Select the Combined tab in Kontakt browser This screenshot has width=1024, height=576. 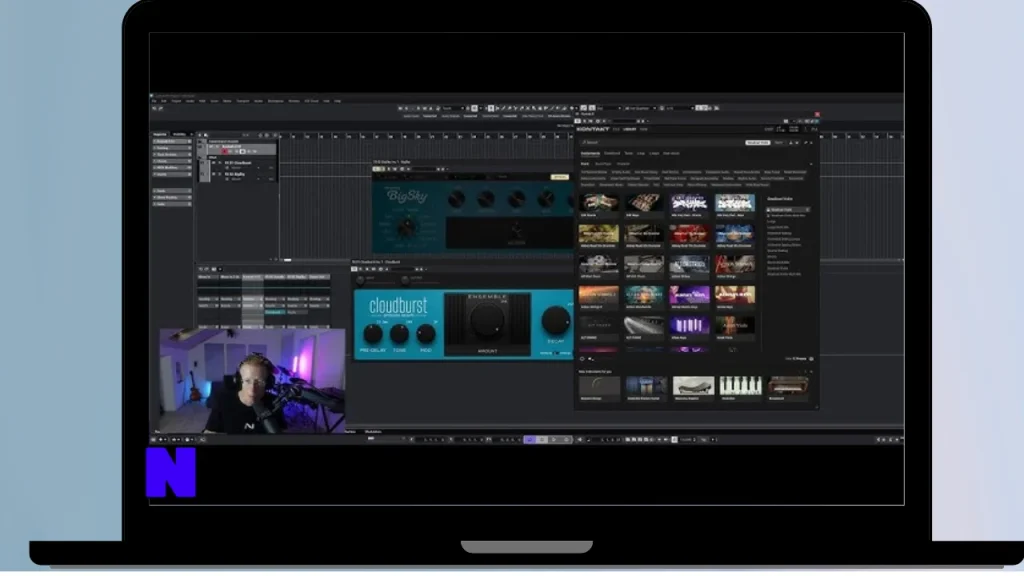click(x=612, y=153)
